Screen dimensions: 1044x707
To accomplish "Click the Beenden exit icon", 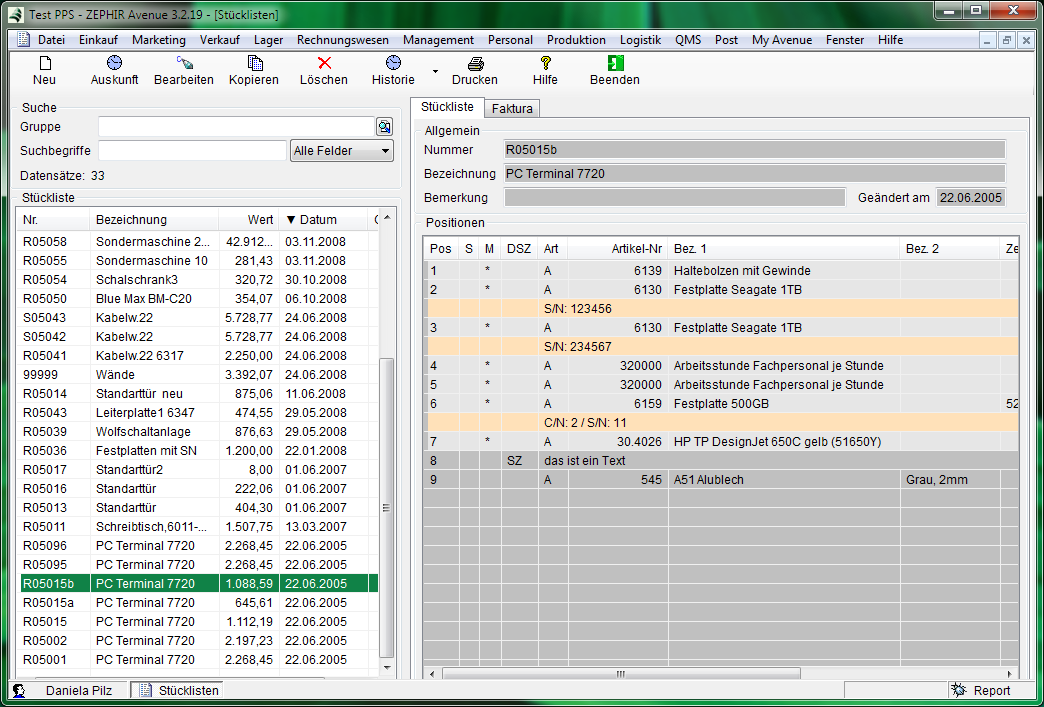I will [x=615, y=63].
